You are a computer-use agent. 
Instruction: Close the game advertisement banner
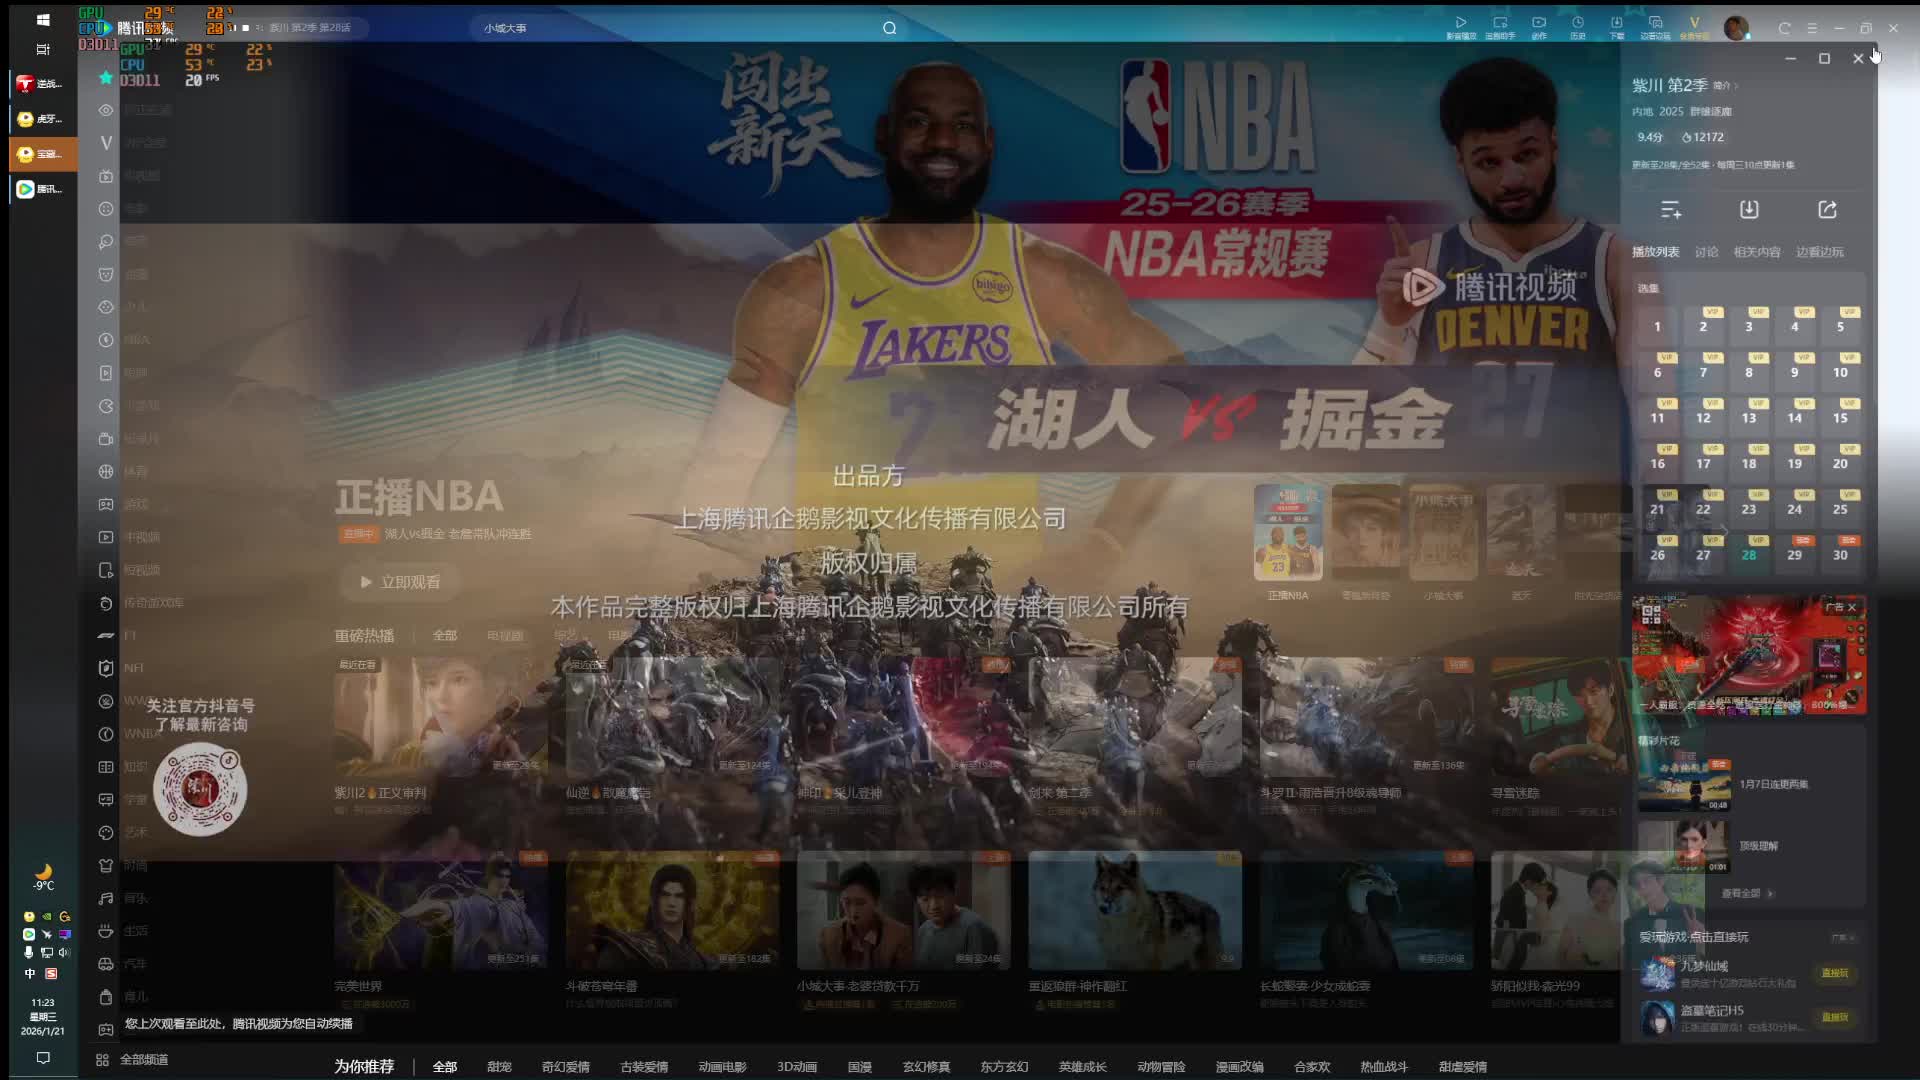click(1851, 607)
